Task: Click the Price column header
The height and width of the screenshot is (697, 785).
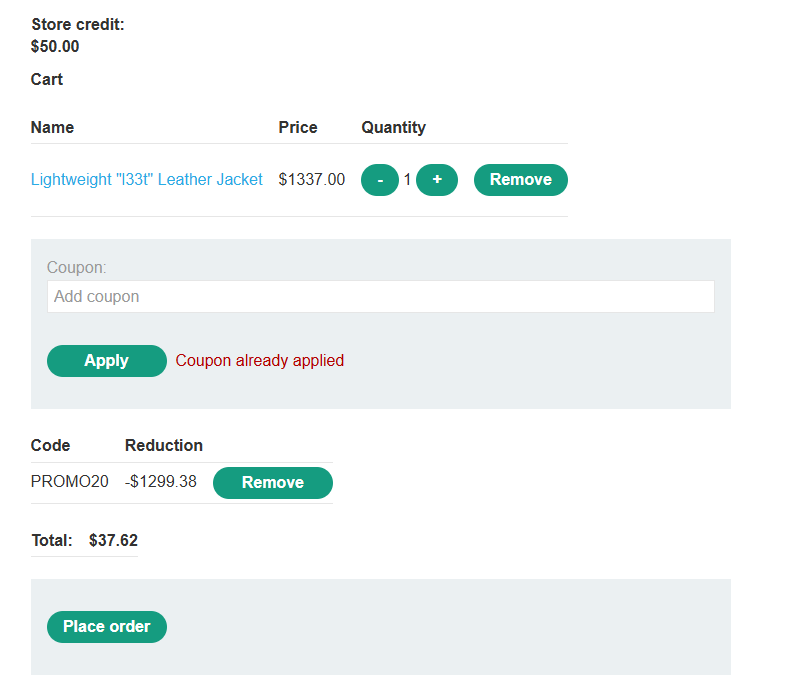Action: point(298,128)
